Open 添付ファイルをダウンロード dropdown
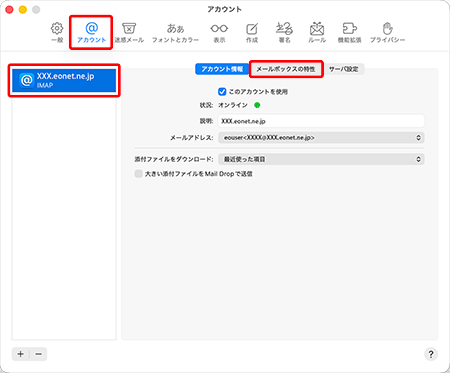Viewport: 450px width, 373px height. [x=321, y=159]
